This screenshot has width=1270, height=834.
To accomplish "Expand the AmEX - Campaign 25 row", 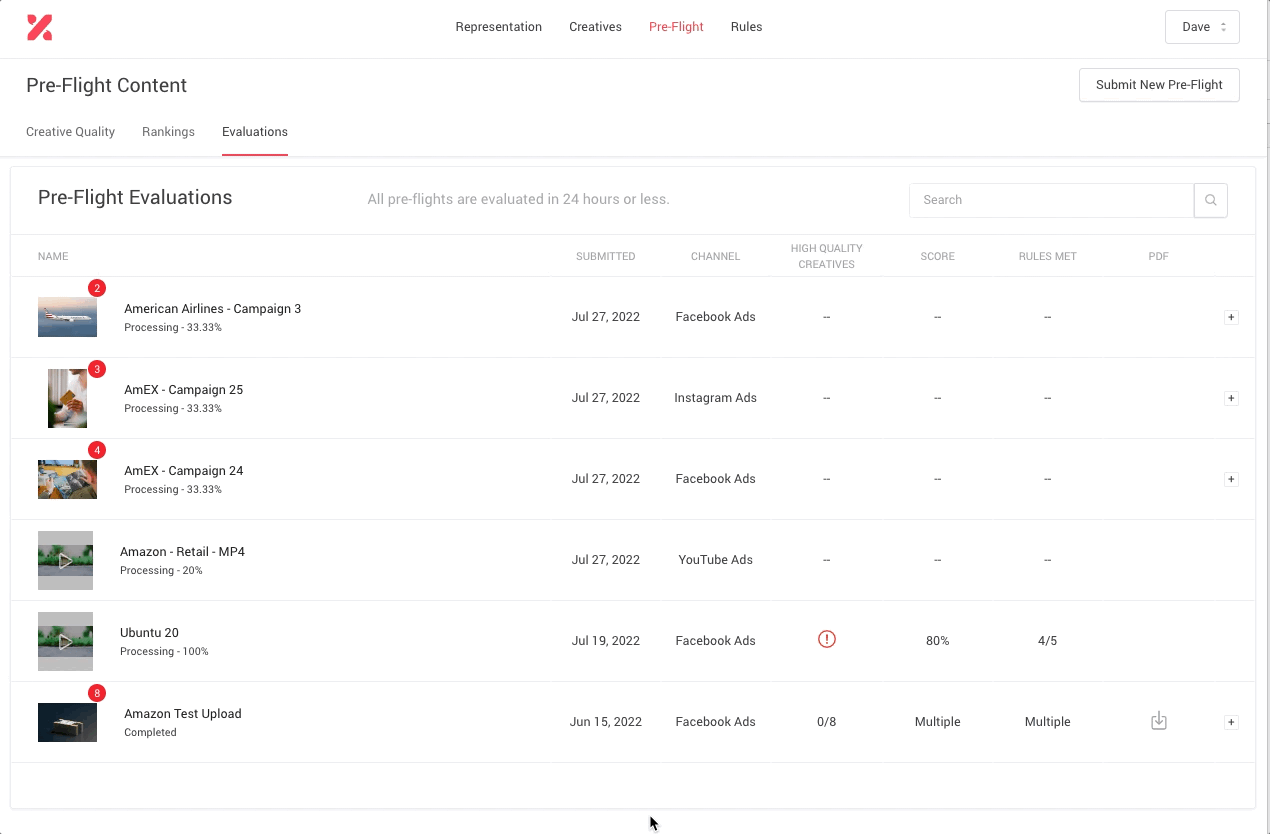I will tap(1231, 398).
